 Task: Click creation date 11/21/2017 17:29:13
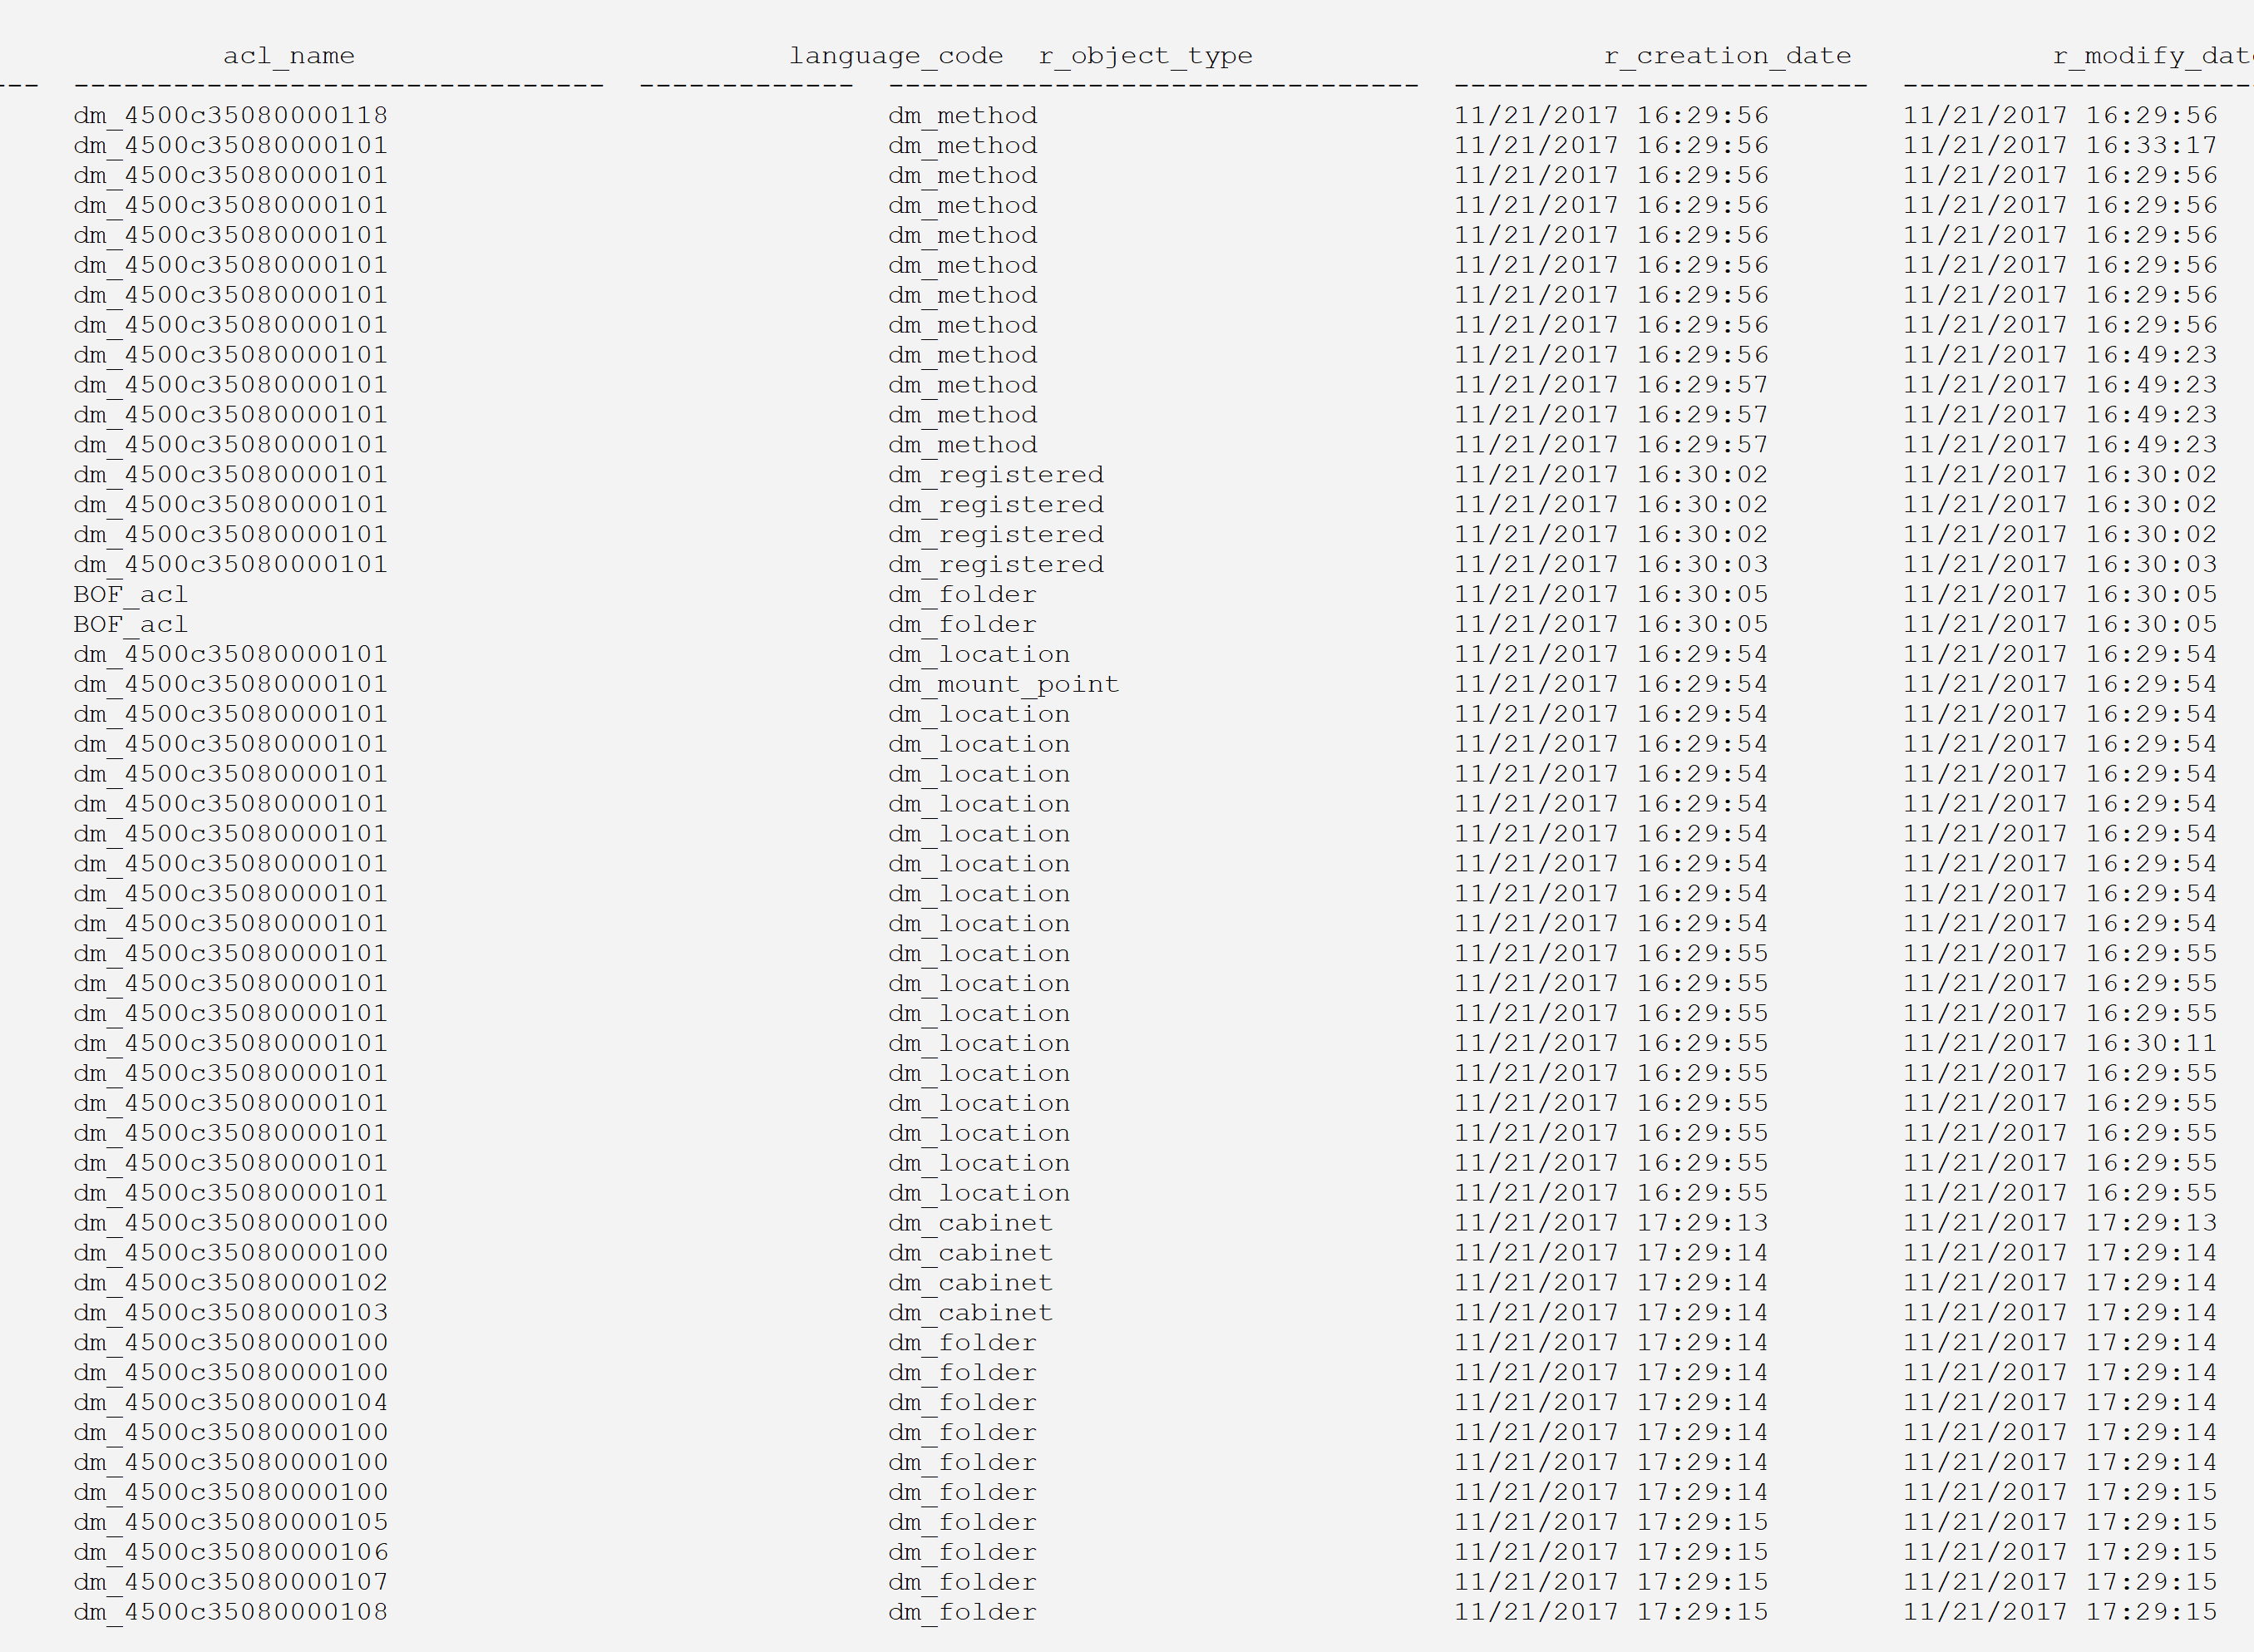1611,1223
